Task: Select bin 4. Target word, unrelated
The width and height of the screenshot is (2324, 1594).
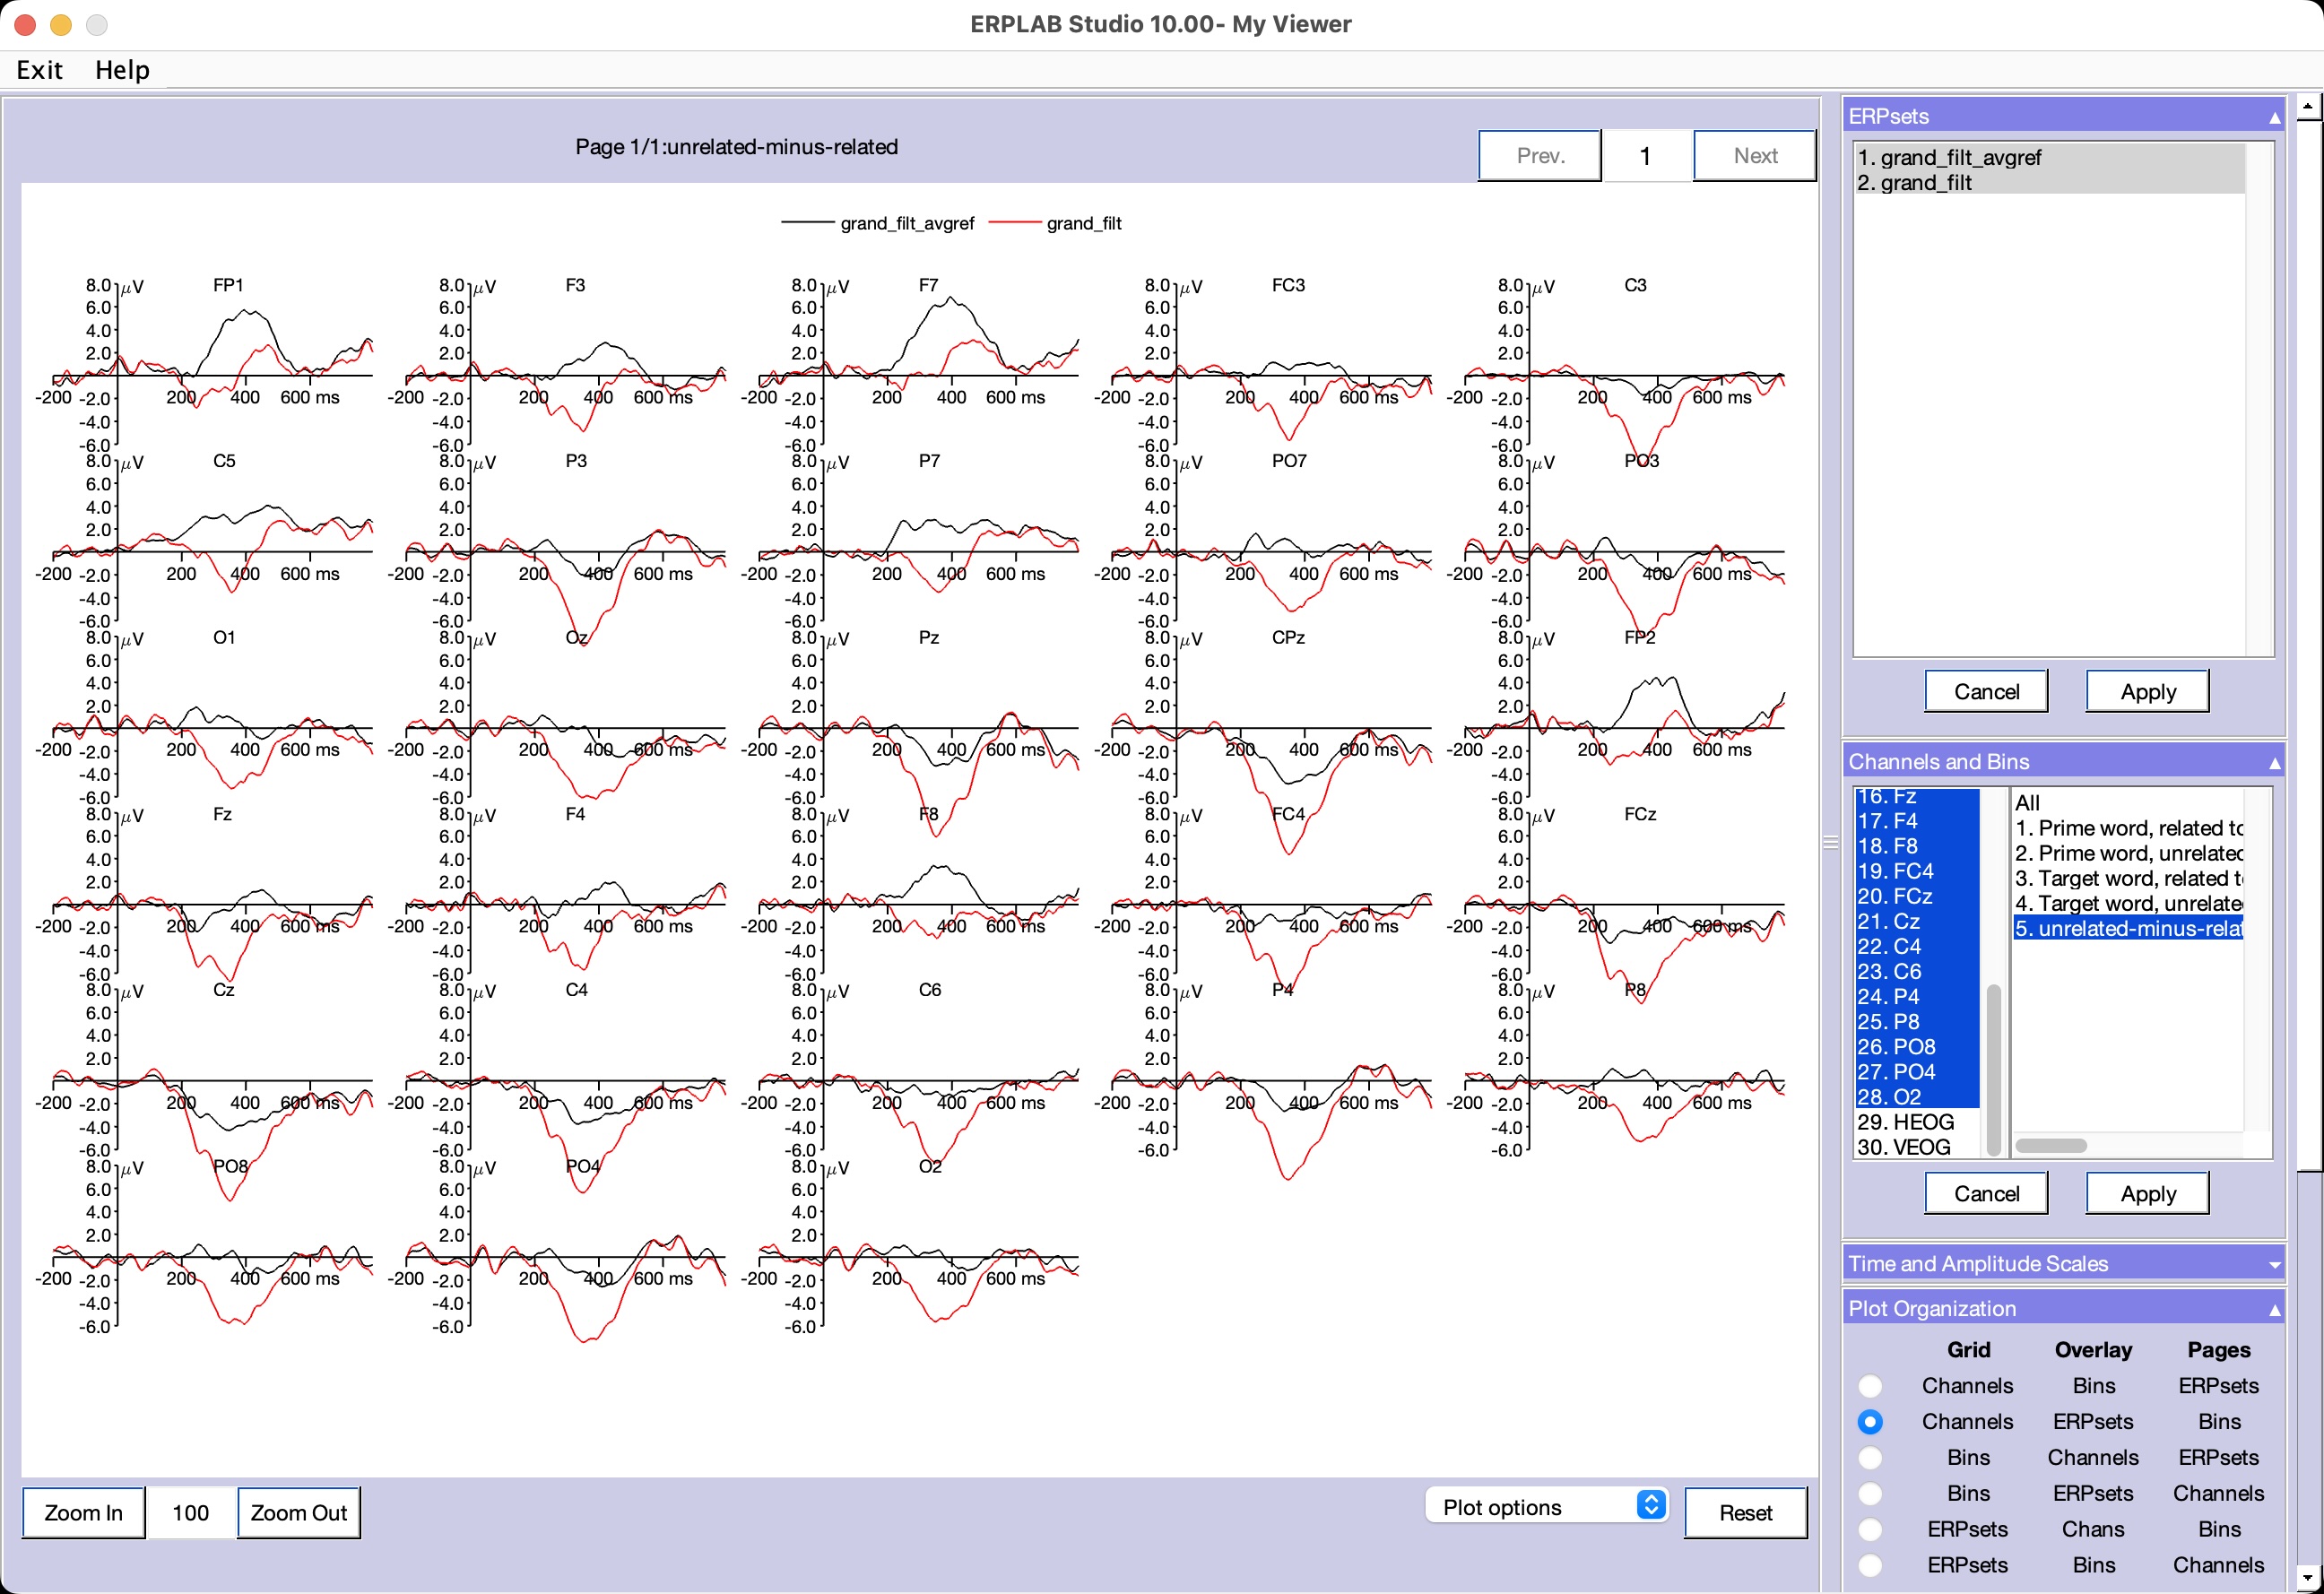Action: click(2128, 903)
